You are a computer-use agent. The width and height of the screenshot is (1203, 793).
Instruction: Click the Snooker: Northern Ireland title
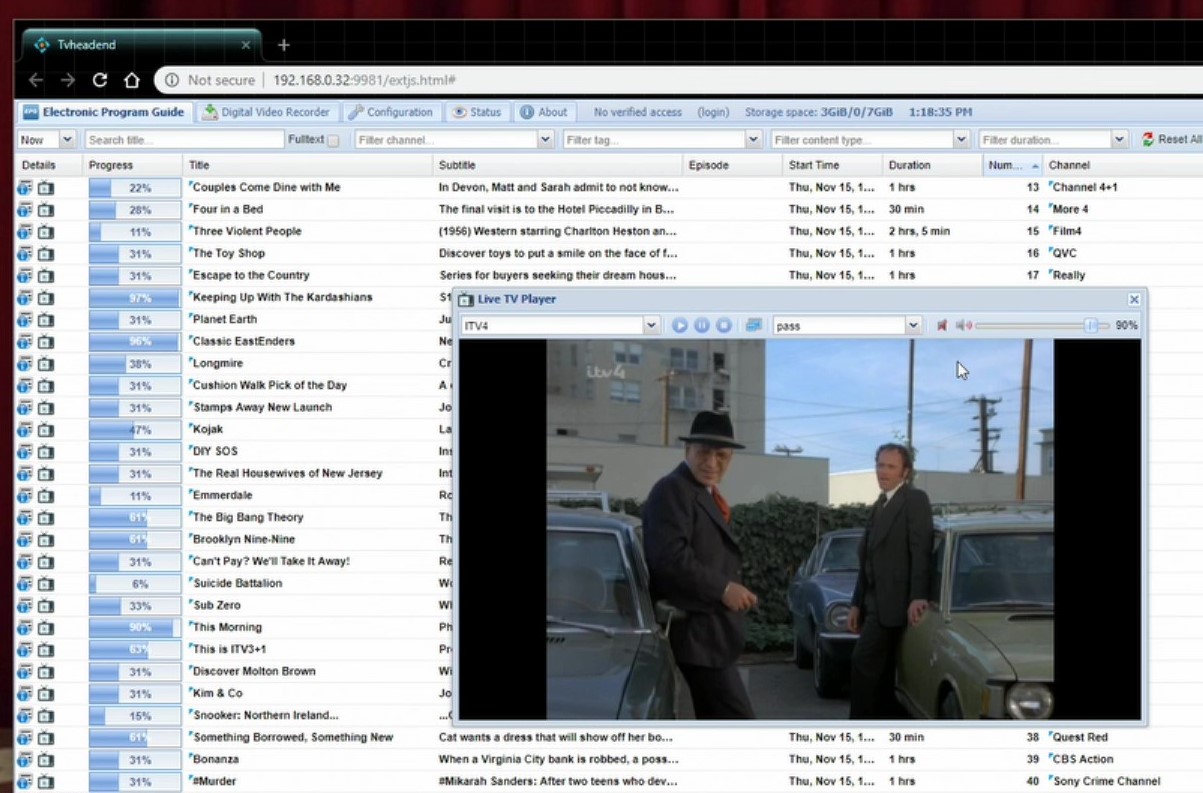pyautogui.click(x=265, y=715)
